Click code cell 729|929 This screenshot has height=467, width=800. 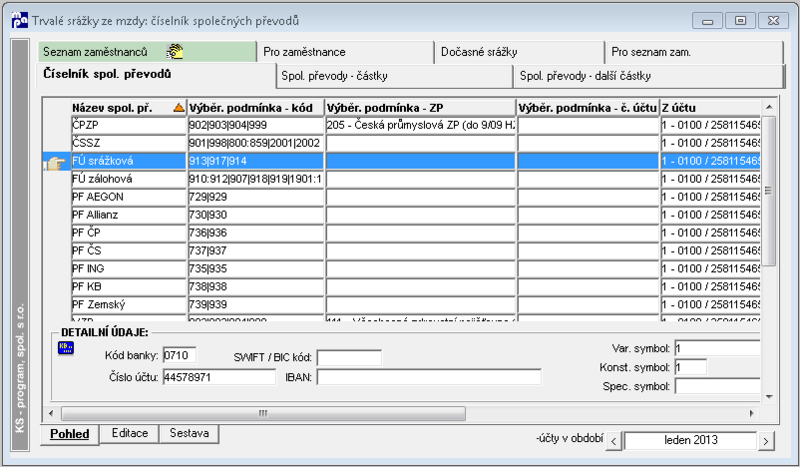[256, 196]
